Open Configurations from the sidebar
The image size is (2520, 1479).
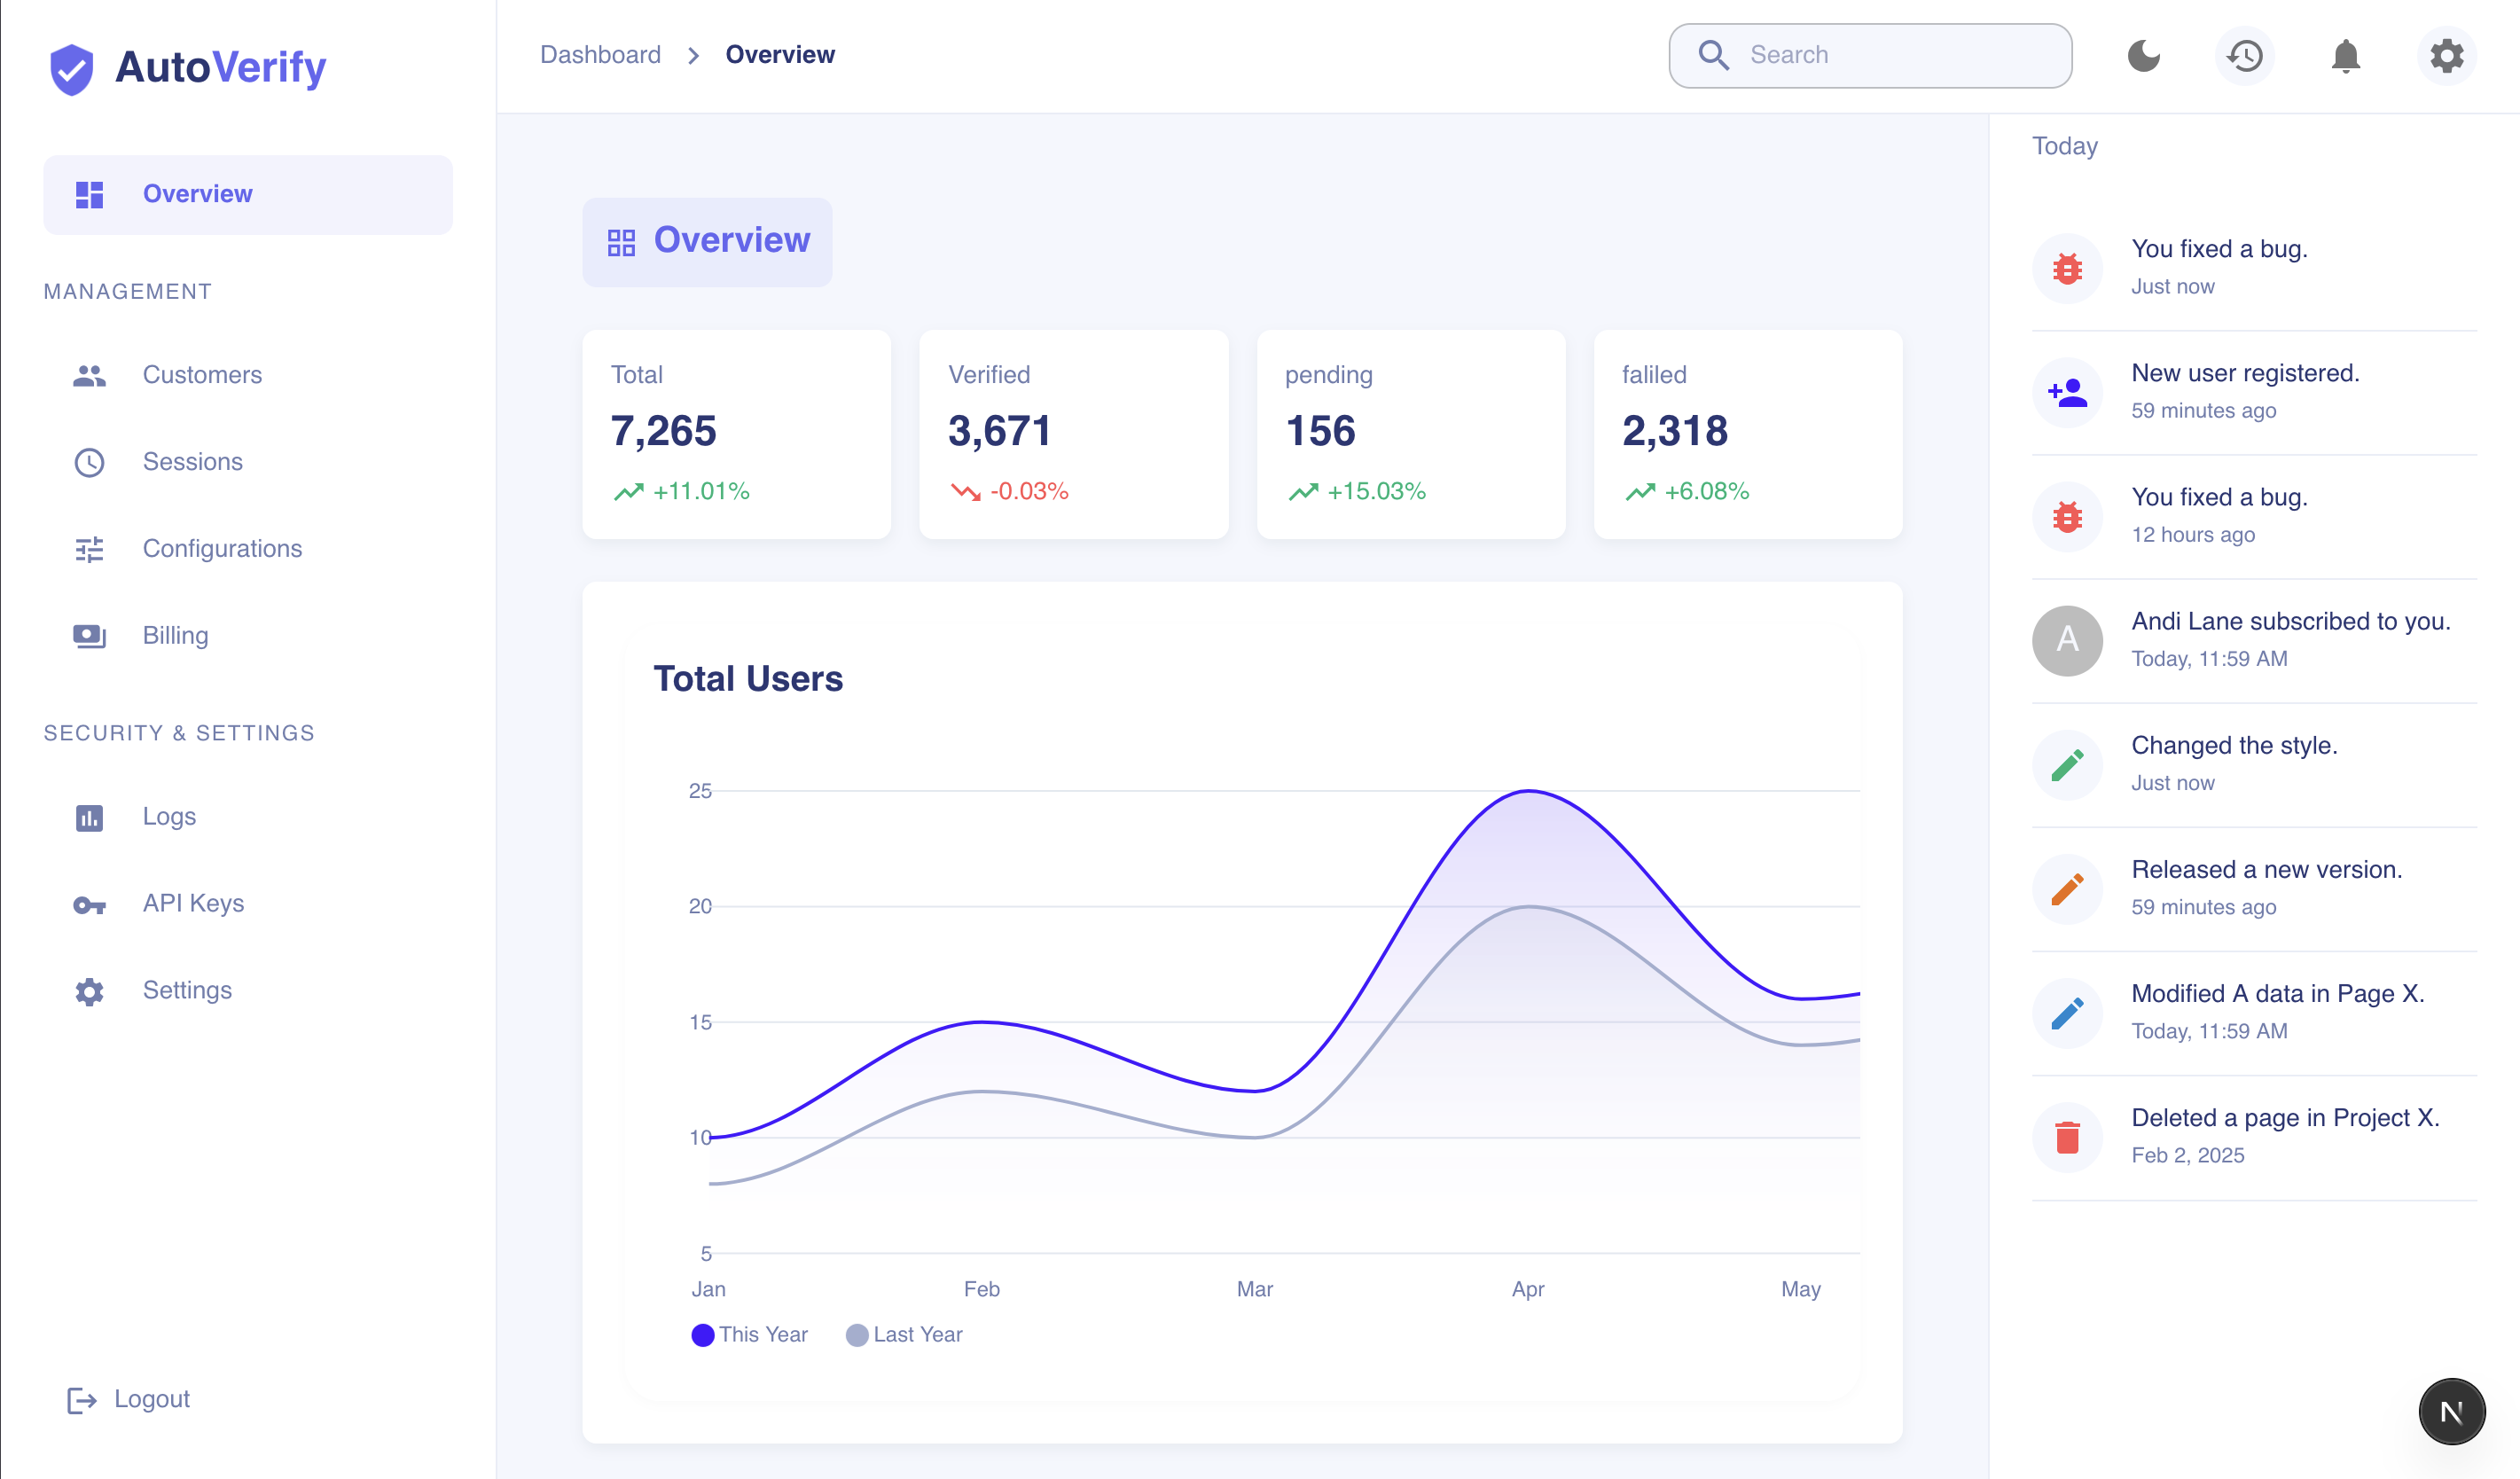coord(223,548)
